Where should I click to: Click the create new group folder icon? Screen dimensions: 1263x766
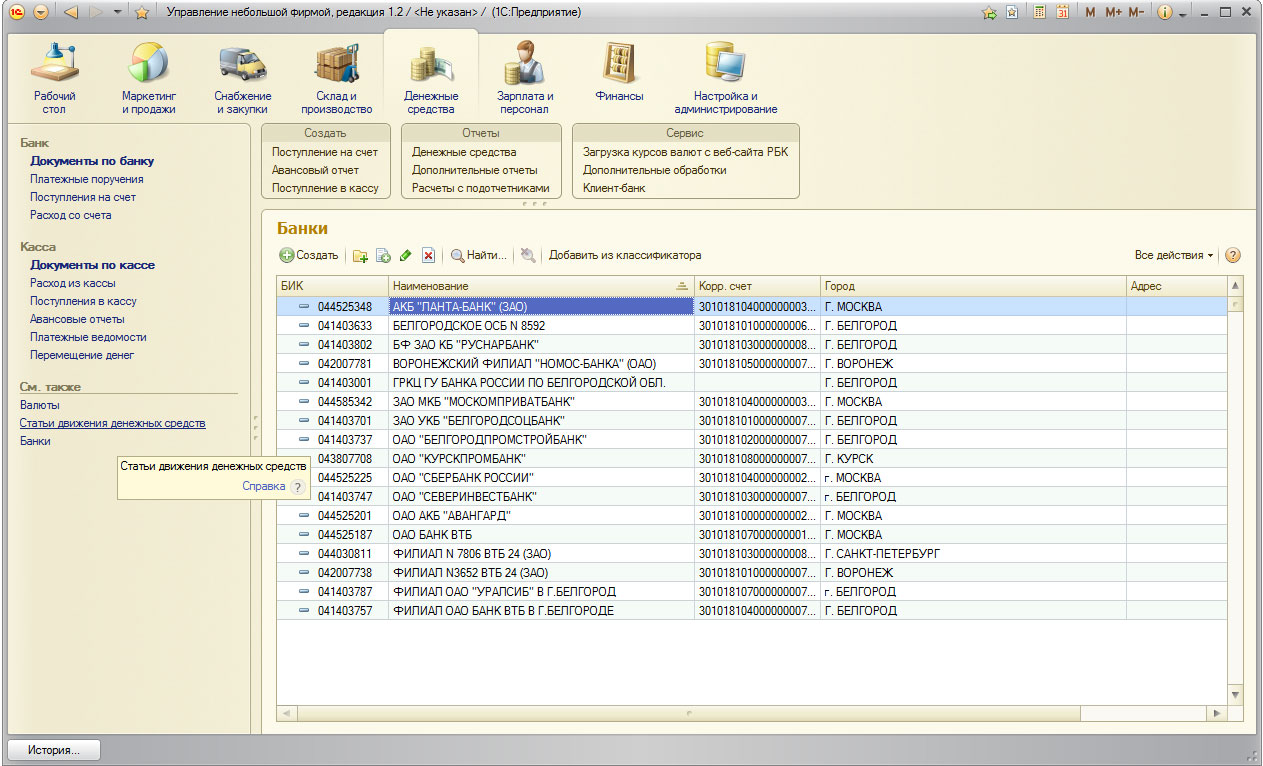(x=360, y=256)
